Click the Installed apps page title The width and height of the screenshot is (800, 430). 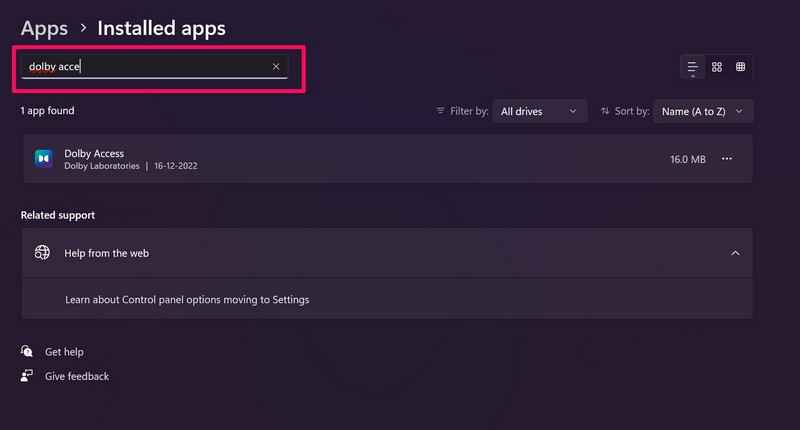[x=161, y=28]
